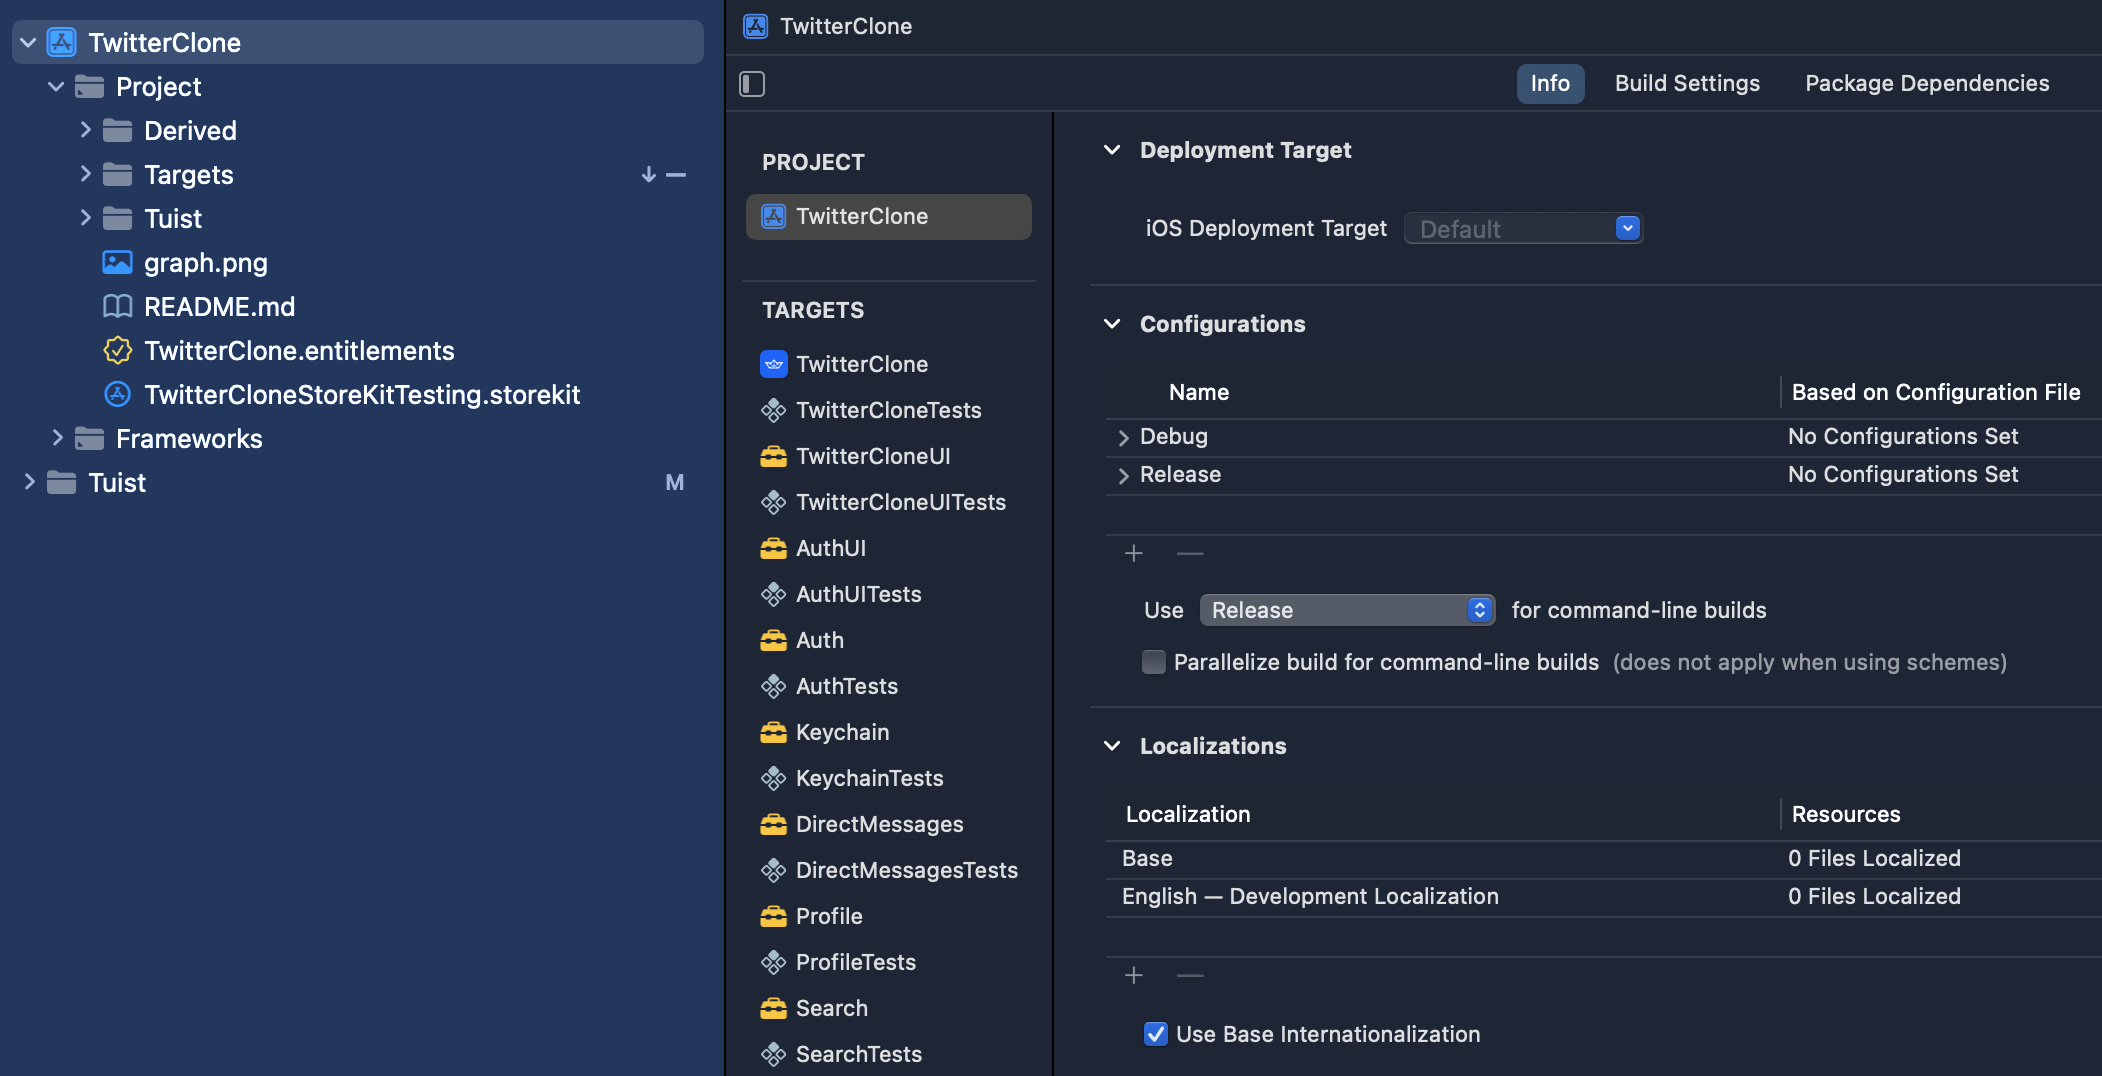Click the graph.png image file icon

[x=117, y=263]
